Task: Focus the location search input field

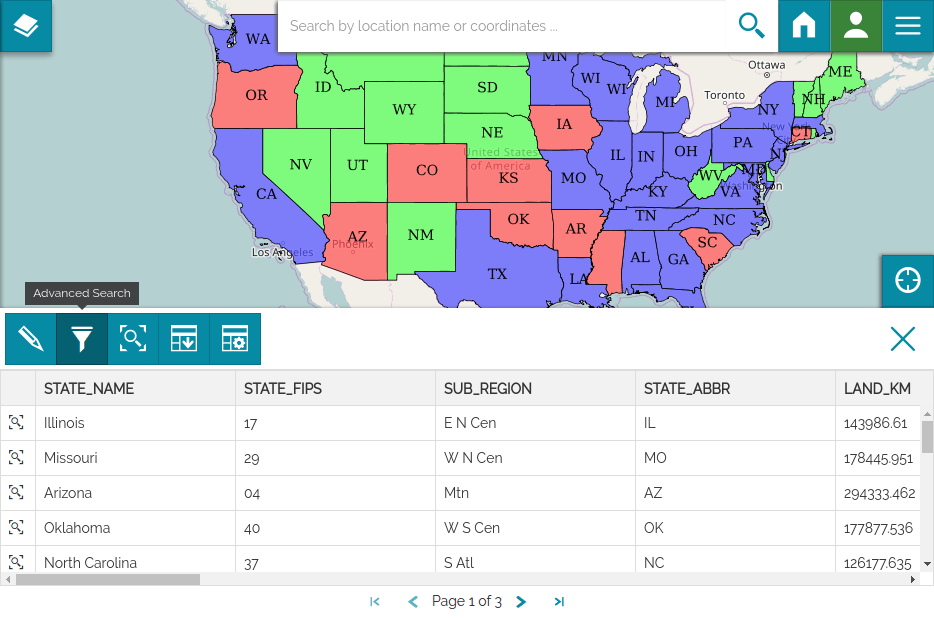Action: (505, 26)
